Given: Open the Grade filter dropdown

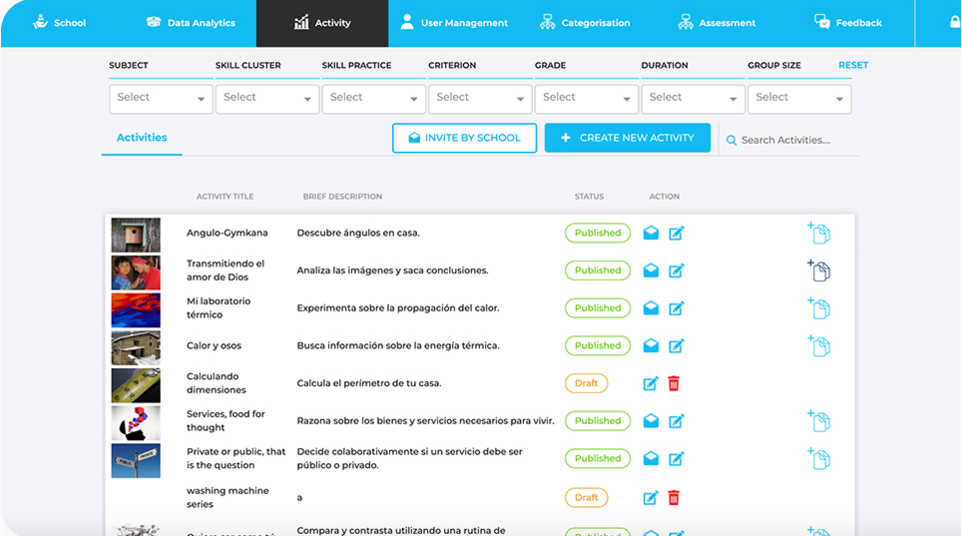Looking at the screenshot, I should pos(586,98).
